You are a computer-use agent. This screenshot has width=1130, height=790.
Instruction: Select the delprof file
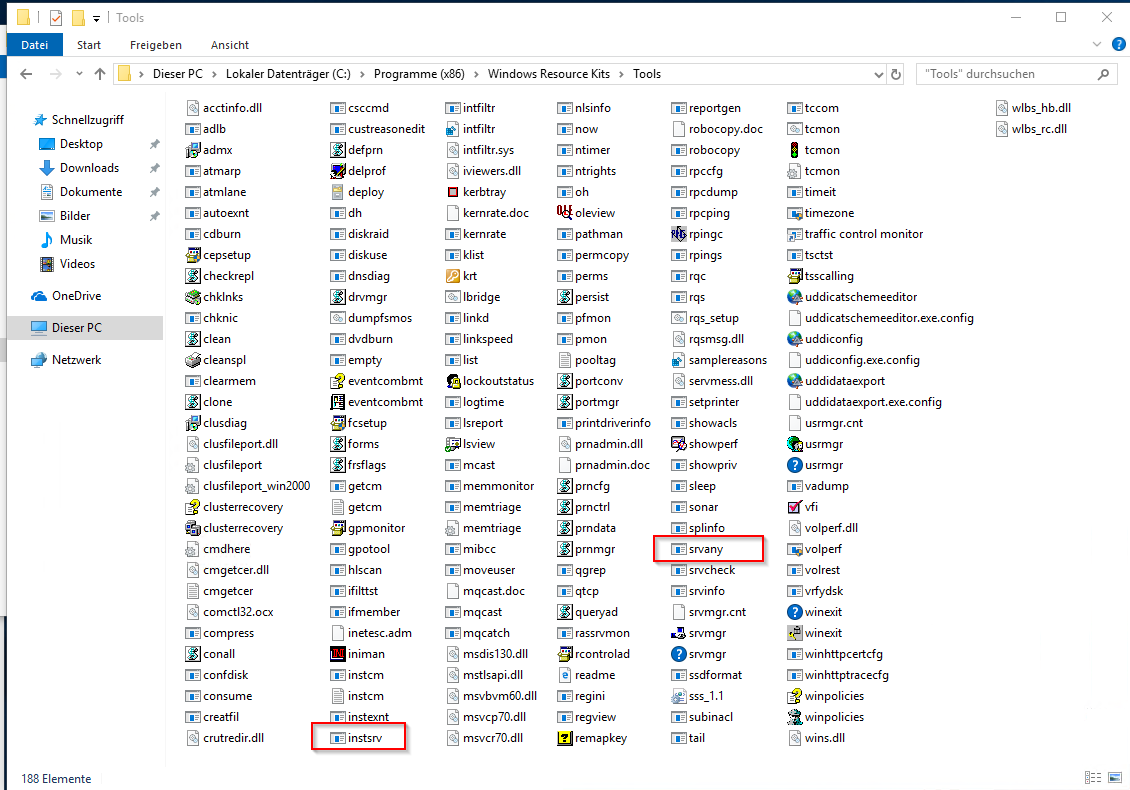(358, 171)
